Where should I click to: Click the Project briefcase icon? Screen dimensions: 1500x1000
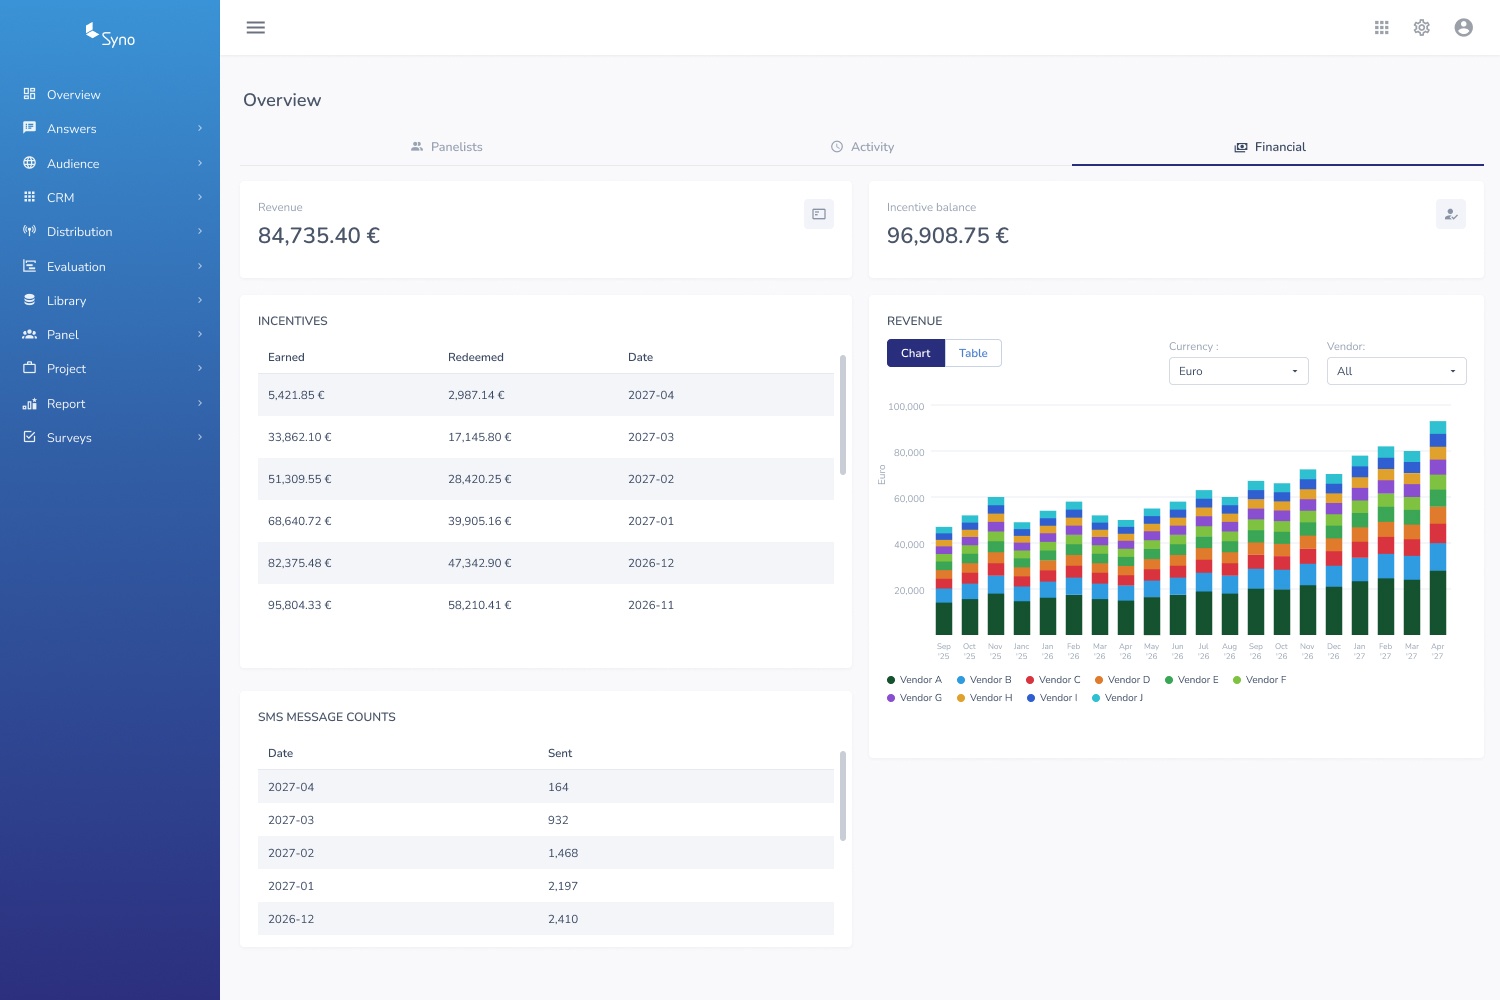30,368
